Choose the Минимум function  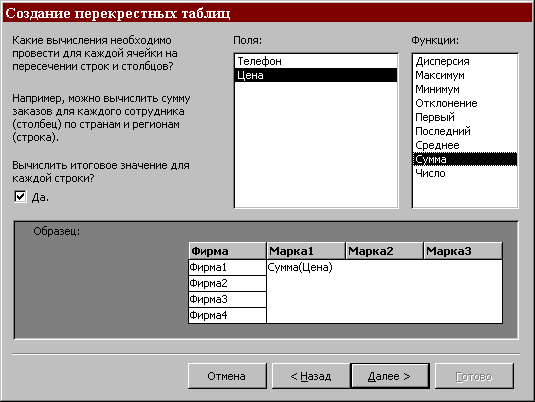[465, 89]
